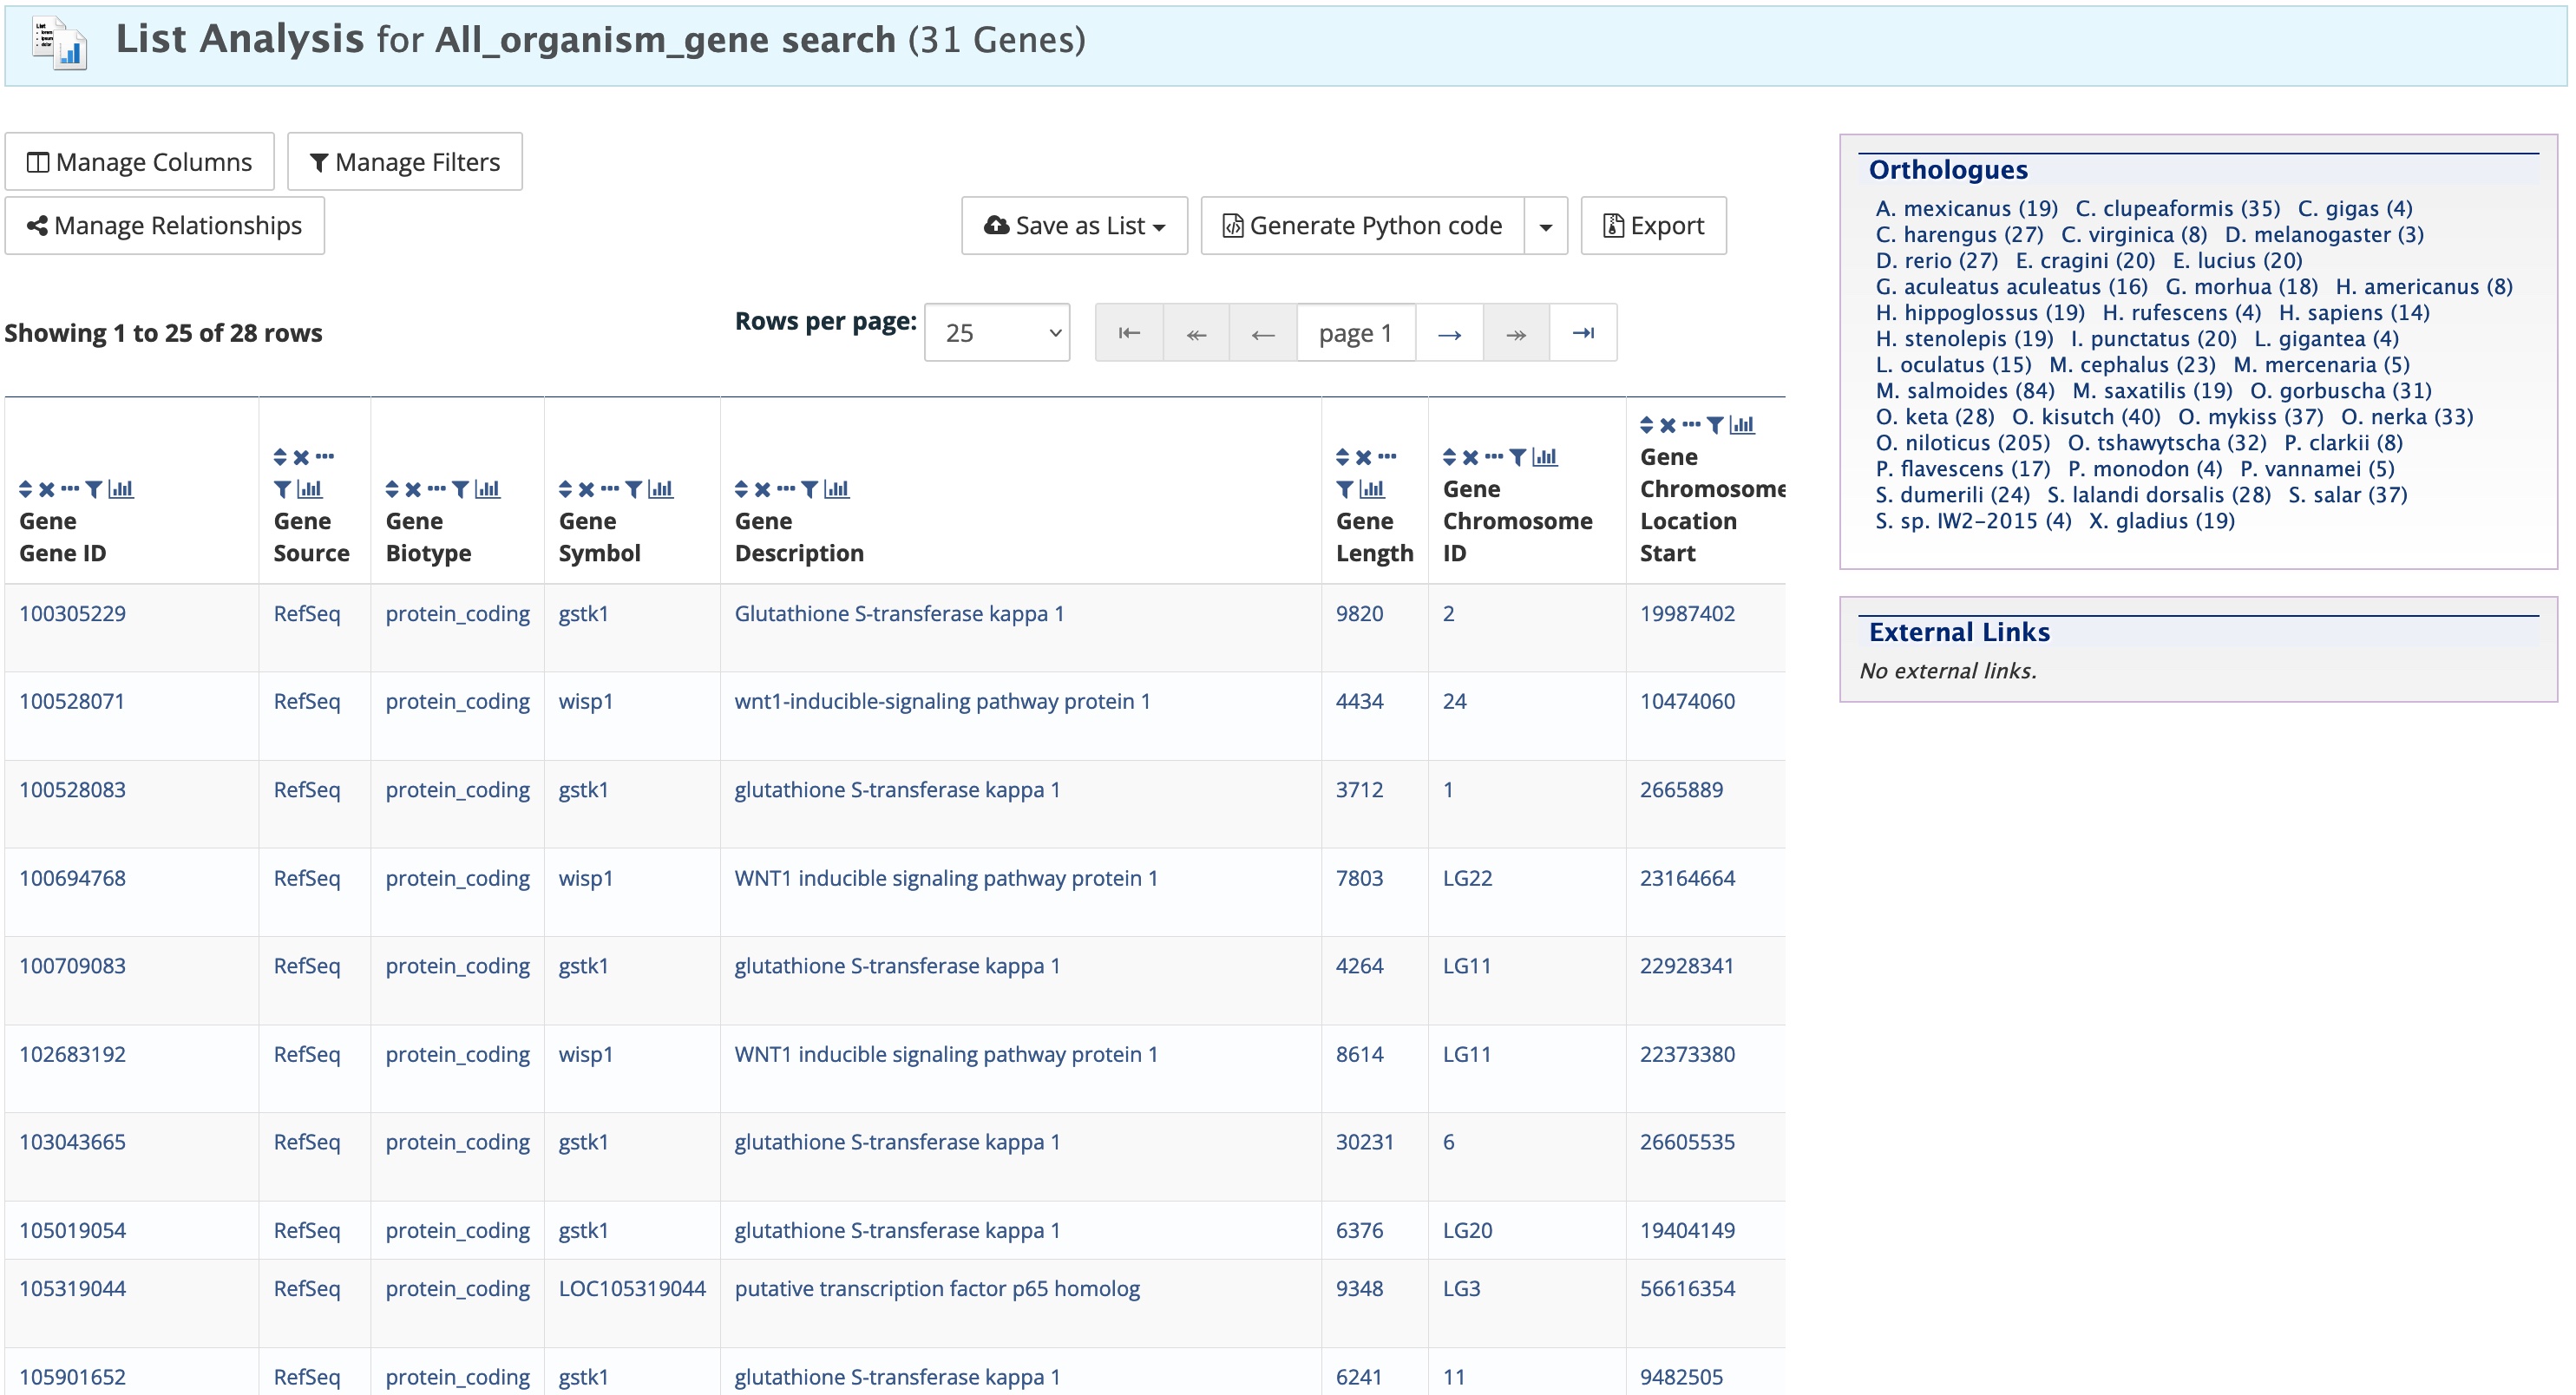Sort by Gene Source column
Viewport: 2576px width, 1395px height.
click(x=281, y=457)
